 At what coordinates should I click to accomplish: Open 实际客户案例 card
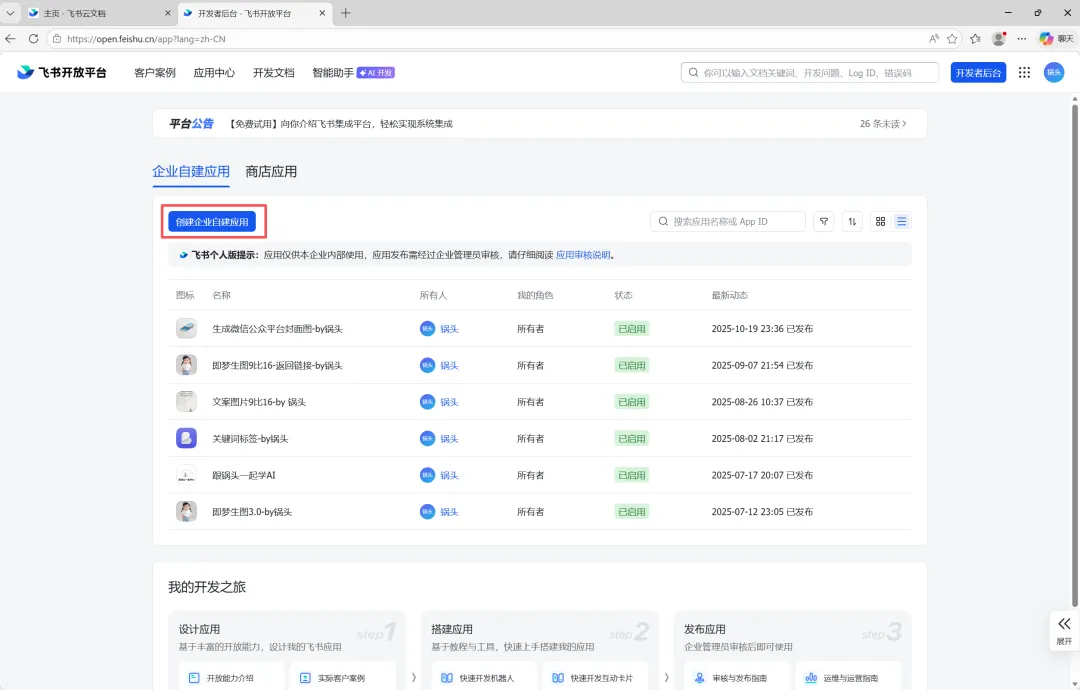point(343,676)
